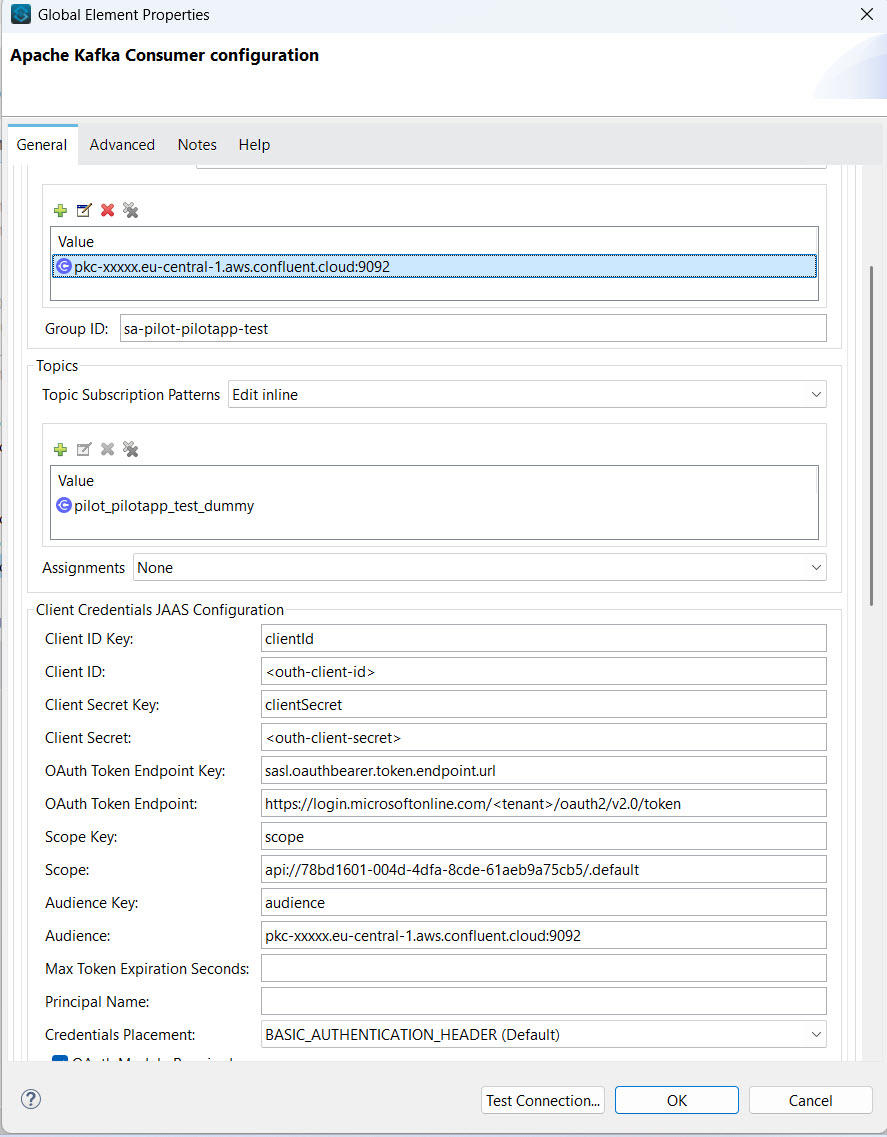Click the Value column header in bootstrap servers
Image resolution: width=887 pixels, height=1137 pixels.
(434, 241)
